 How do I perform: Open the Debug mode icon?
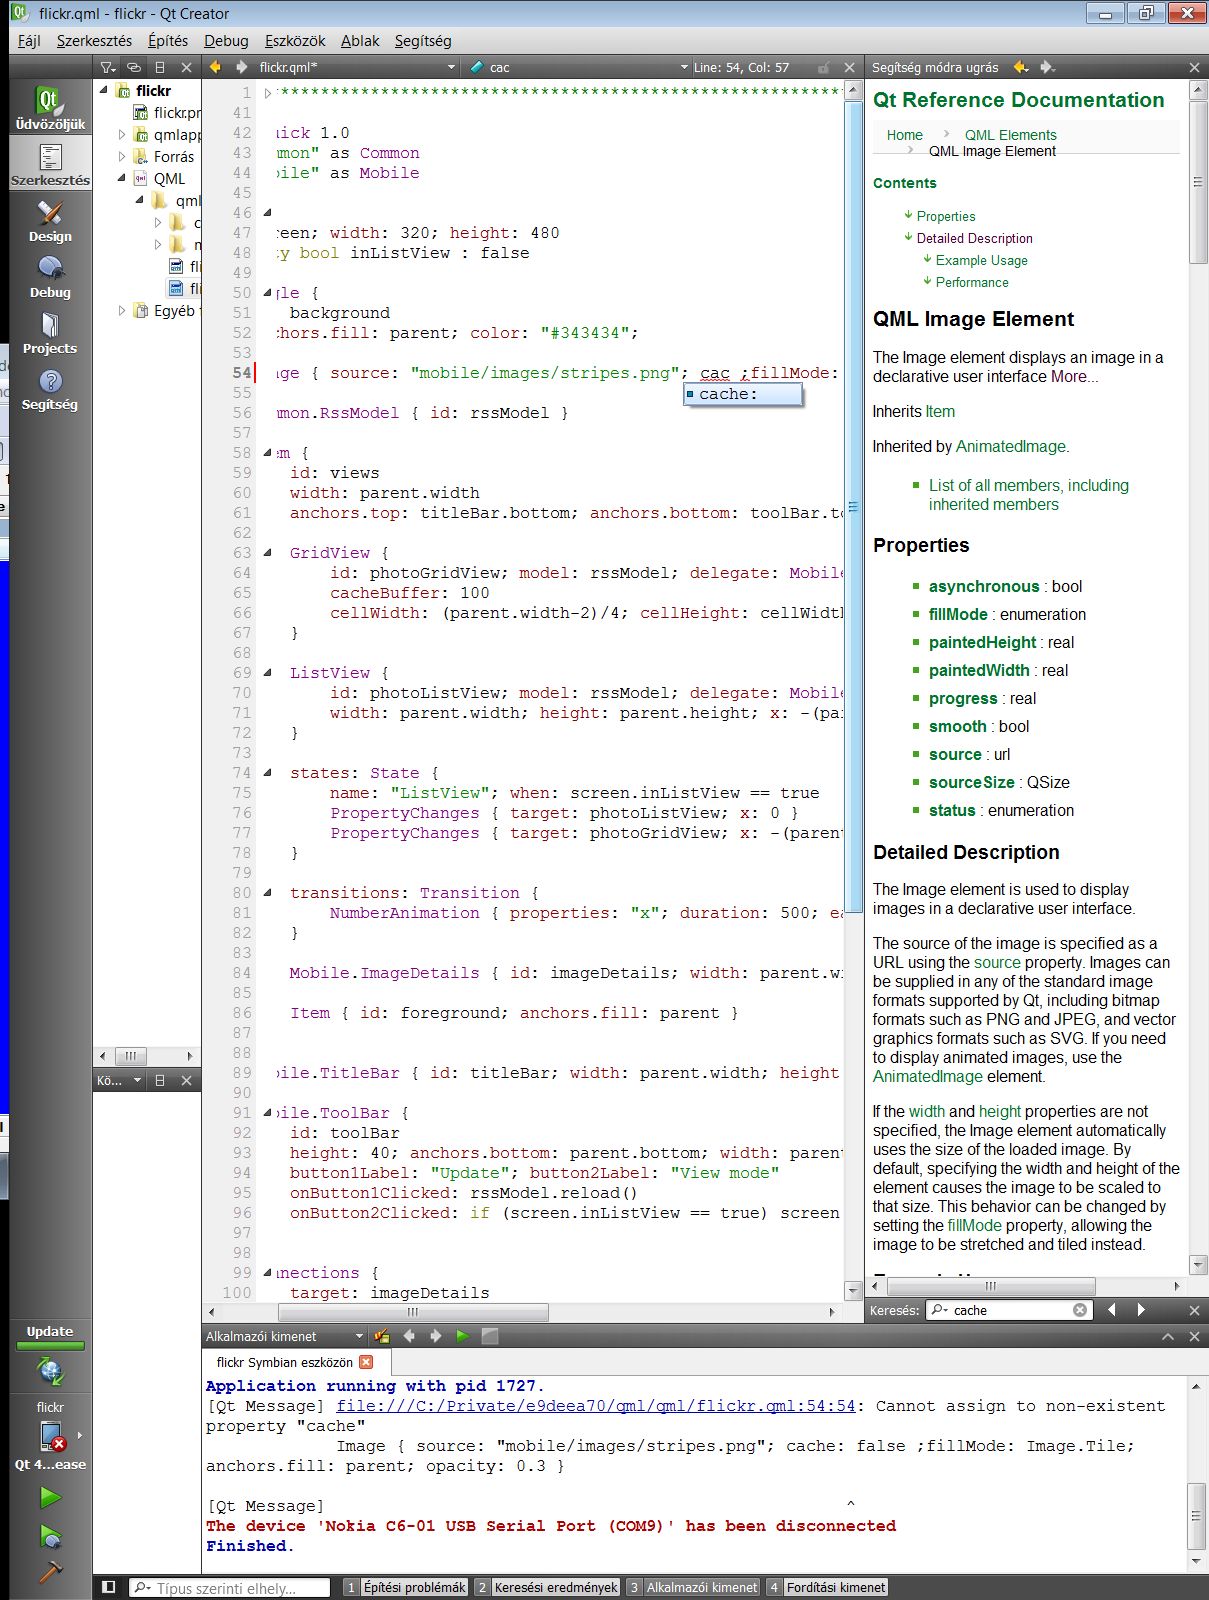[50, 277]
